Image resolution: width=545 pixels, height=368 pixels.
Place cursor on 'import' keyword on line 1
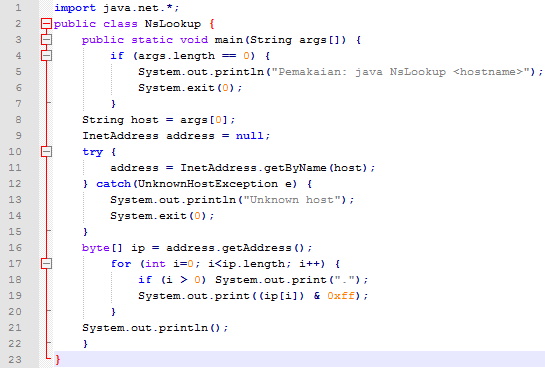75,8
